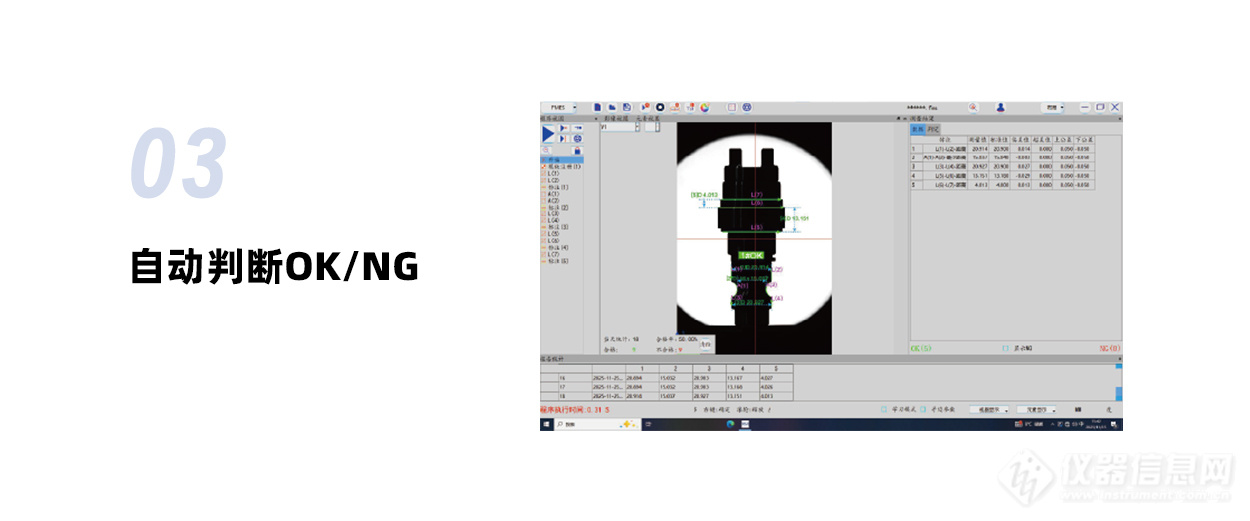Toggle the first checkbox in the bottom status bar

point(884,409)
